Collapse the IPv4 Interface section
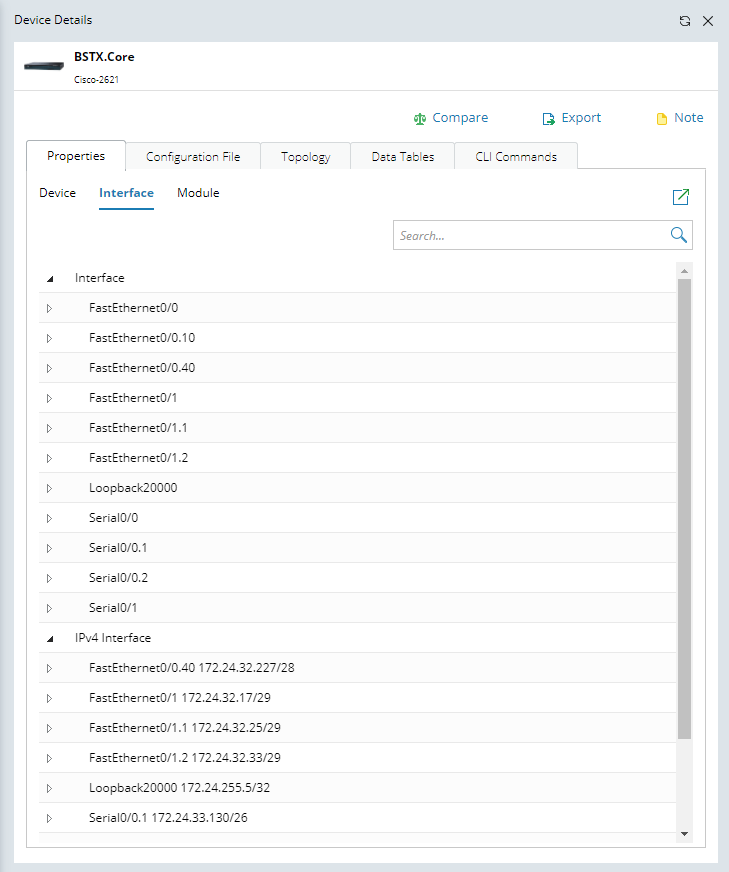729x872 pixels. [49, 638]
